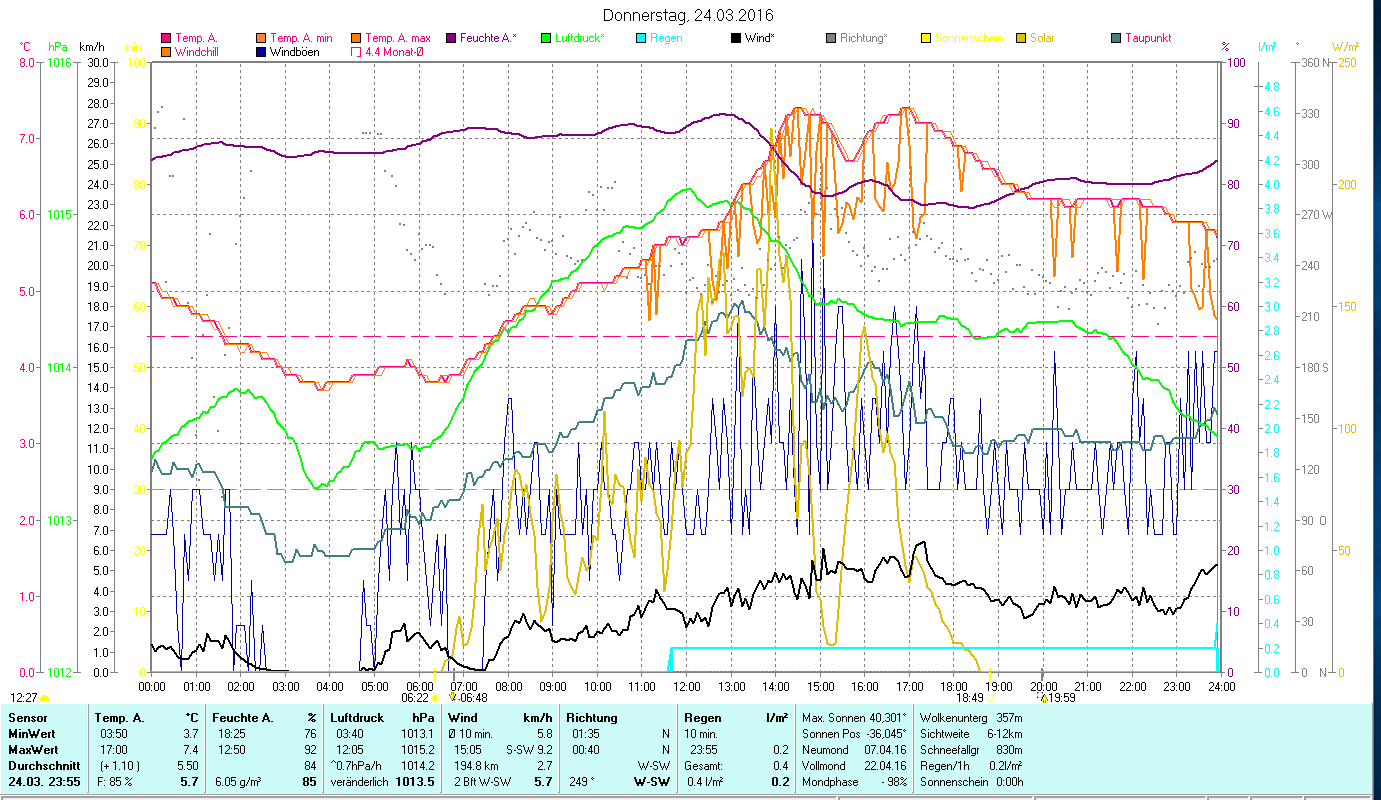This screenshot has width=1381, height=800.
Task: Click the Gesamt: rain total label
Action: [x=703, y=765]
